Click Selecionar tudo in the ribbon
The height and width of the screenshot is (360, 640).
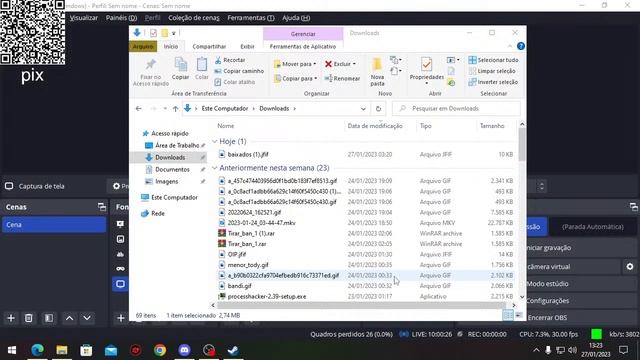click(x=493, y=60)
